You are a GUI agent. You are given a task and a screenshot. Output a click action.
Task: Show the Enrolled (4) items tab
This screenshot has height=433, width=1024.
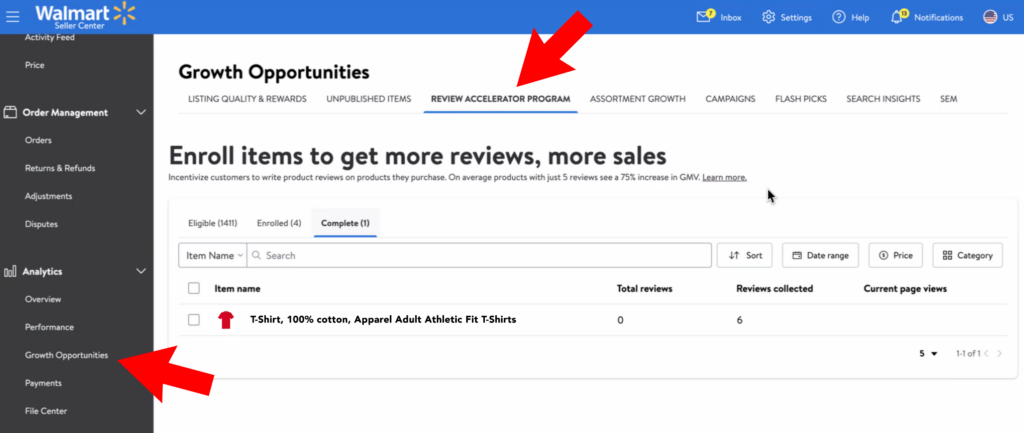(x=279, y=223)
